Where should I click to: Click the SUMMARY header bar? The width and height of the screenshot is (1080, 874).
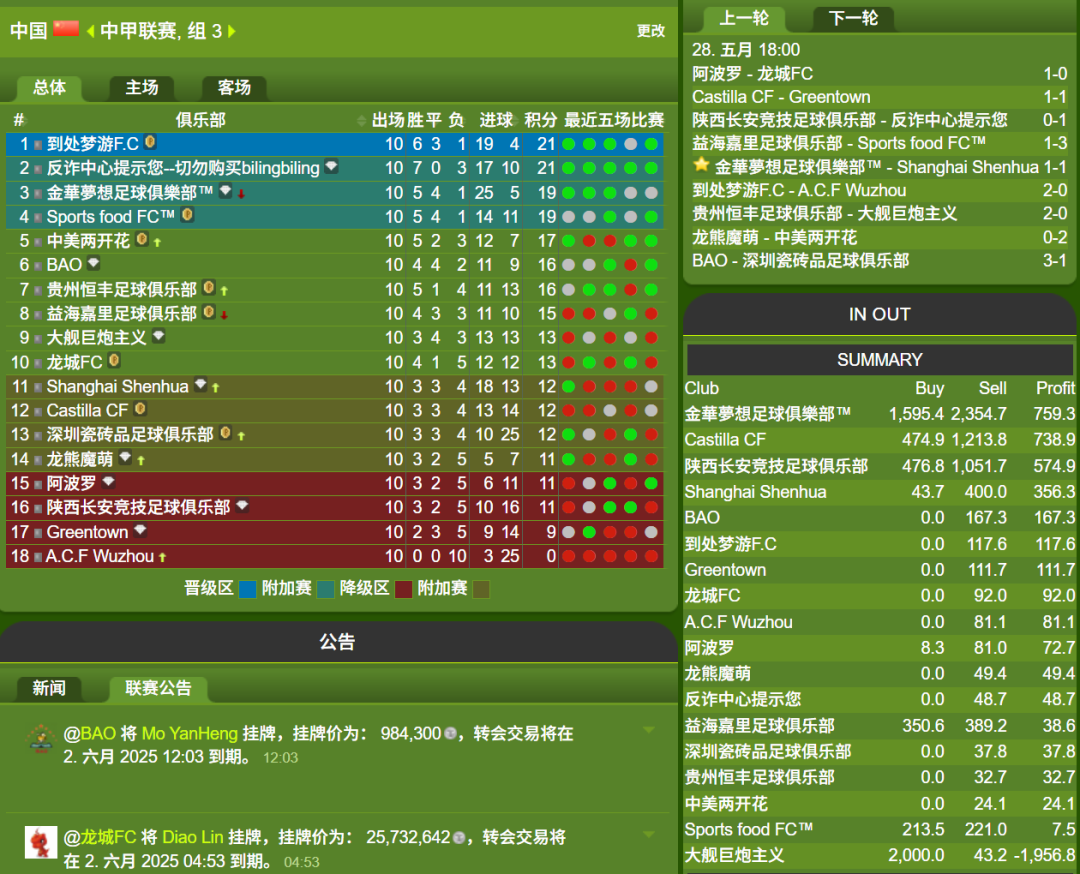point(880,360)
